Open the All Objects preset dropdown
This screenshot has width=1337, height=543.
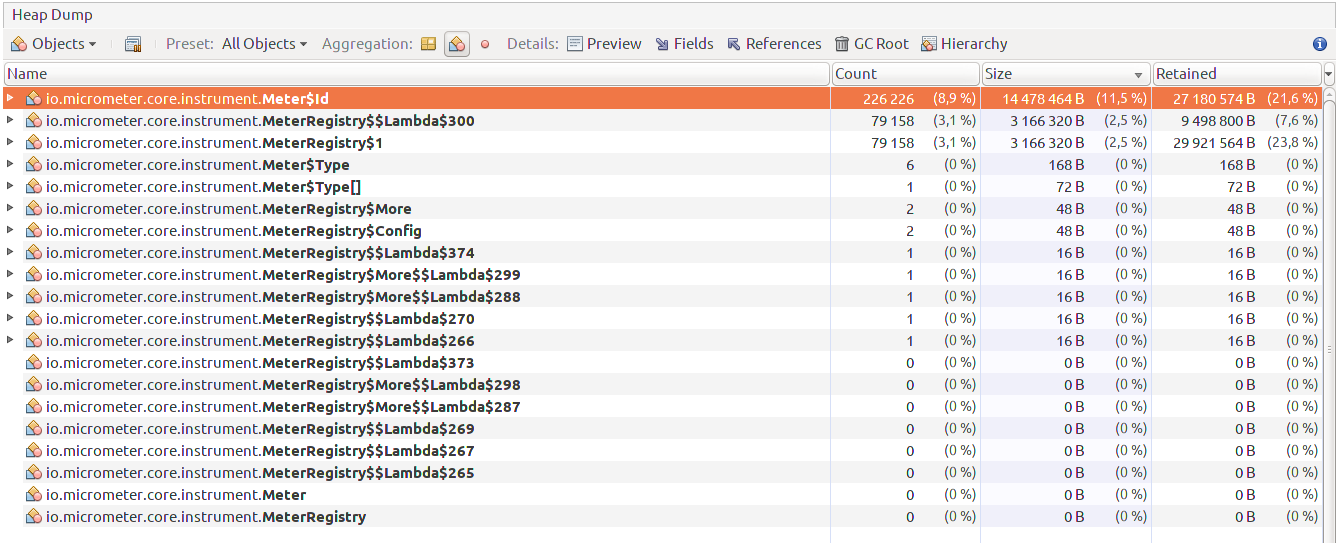tap(264, 44)
